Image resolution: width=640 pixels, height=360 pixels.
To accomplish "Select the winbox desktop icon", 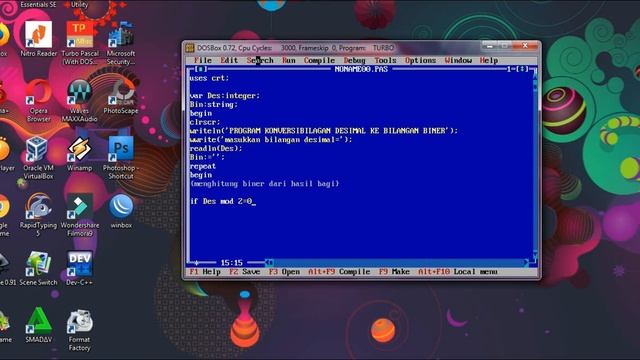I will click(121, 211).
